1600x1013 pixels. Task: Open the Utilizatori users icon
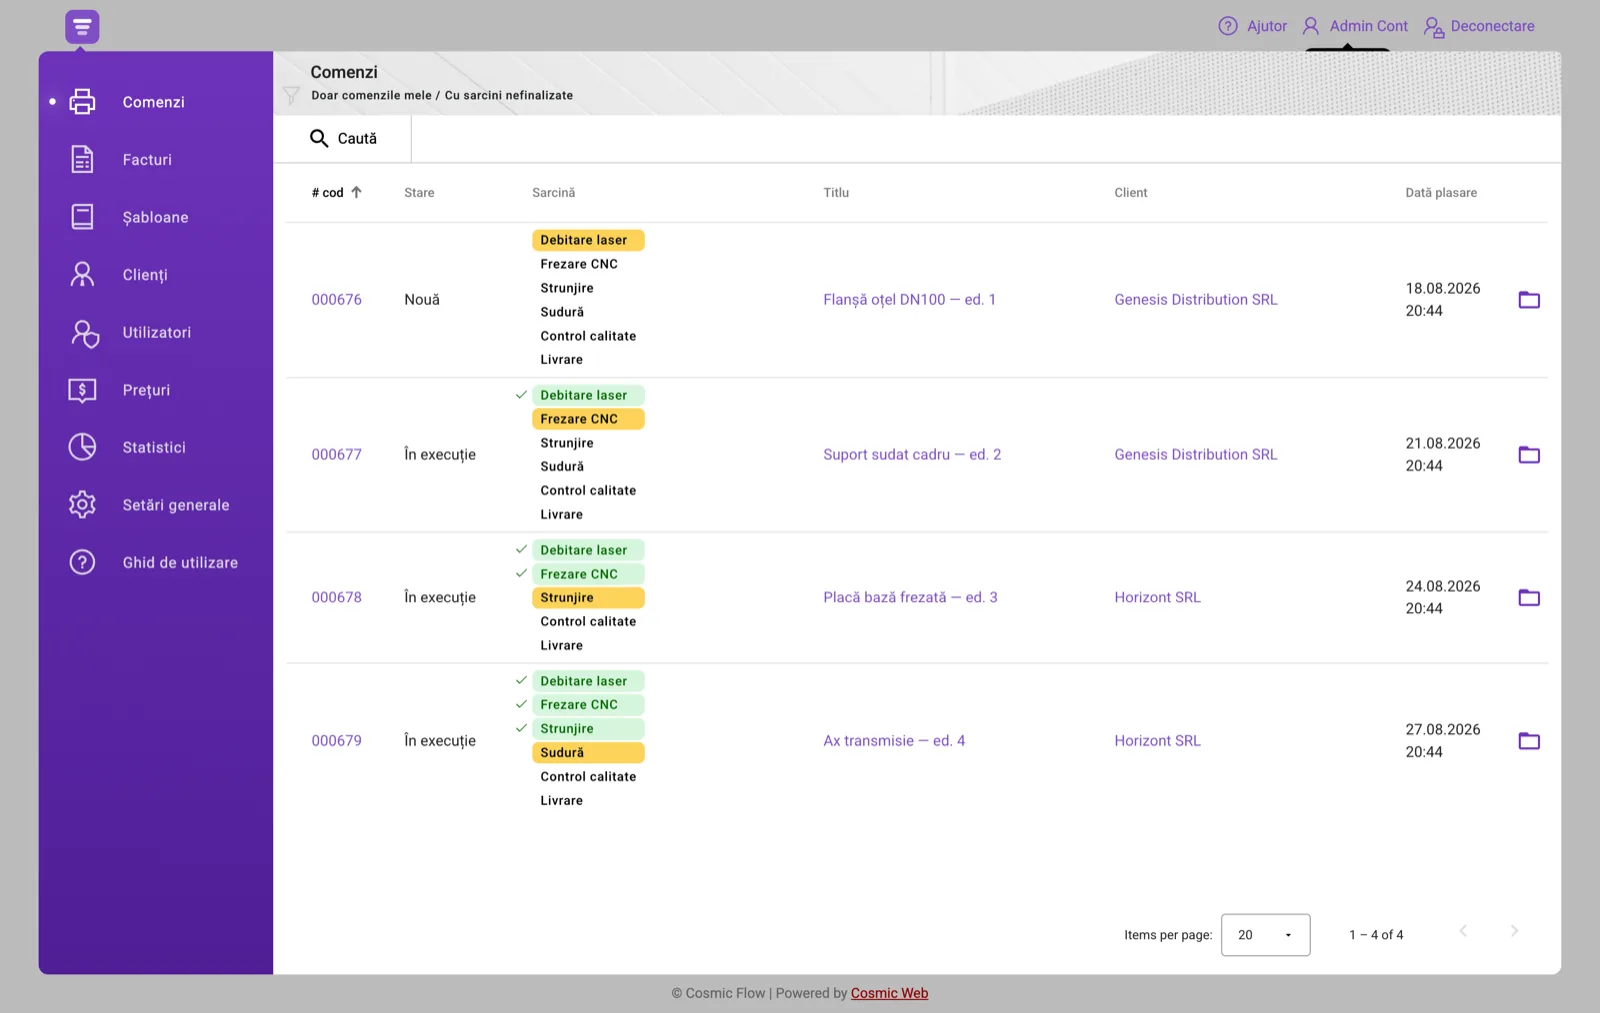pyautogui.click(x=84, y=332)
